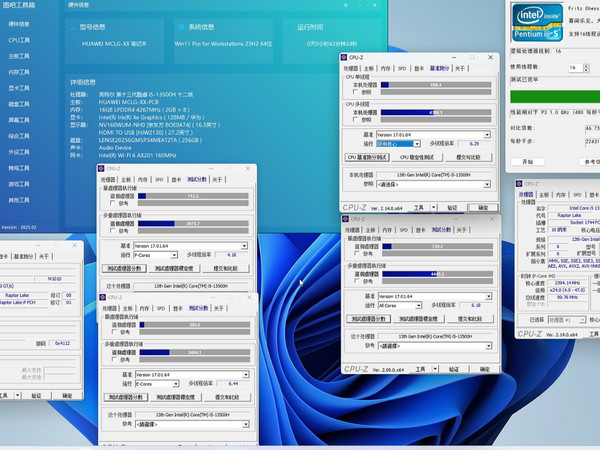The height and width of the screenshot is (450, 600).
Task: Click CPU-Z title icon in All Cores benchmark window
Action: tap(346, 219)
